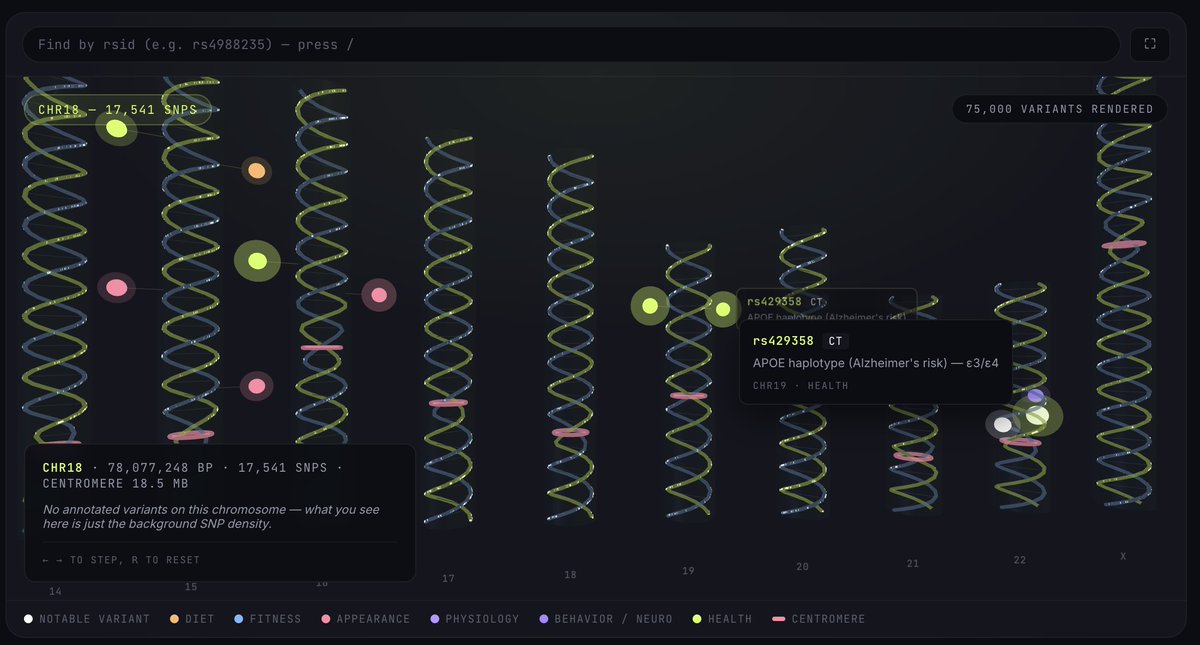Viewport: 1200px width, 645px height.
Task: Click the pink appearance marker above the info panel
Action: pos(256,386)
